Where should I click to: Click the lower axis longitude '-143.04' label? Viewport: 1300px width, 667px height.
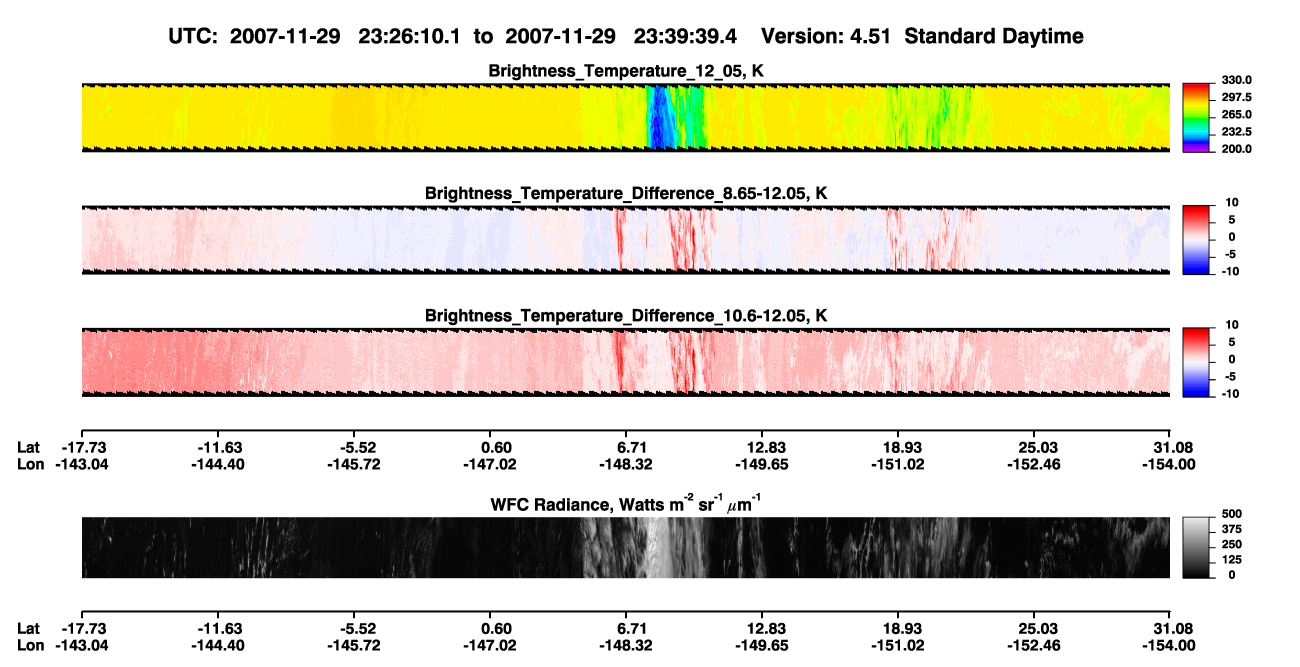[x=81, y=646]
